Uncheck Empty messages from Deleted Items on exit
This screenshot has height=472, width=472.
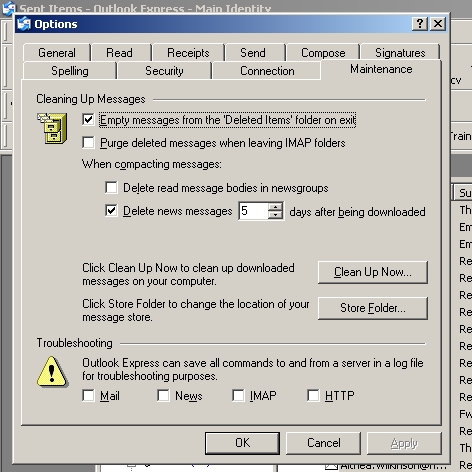coord(88,120)
